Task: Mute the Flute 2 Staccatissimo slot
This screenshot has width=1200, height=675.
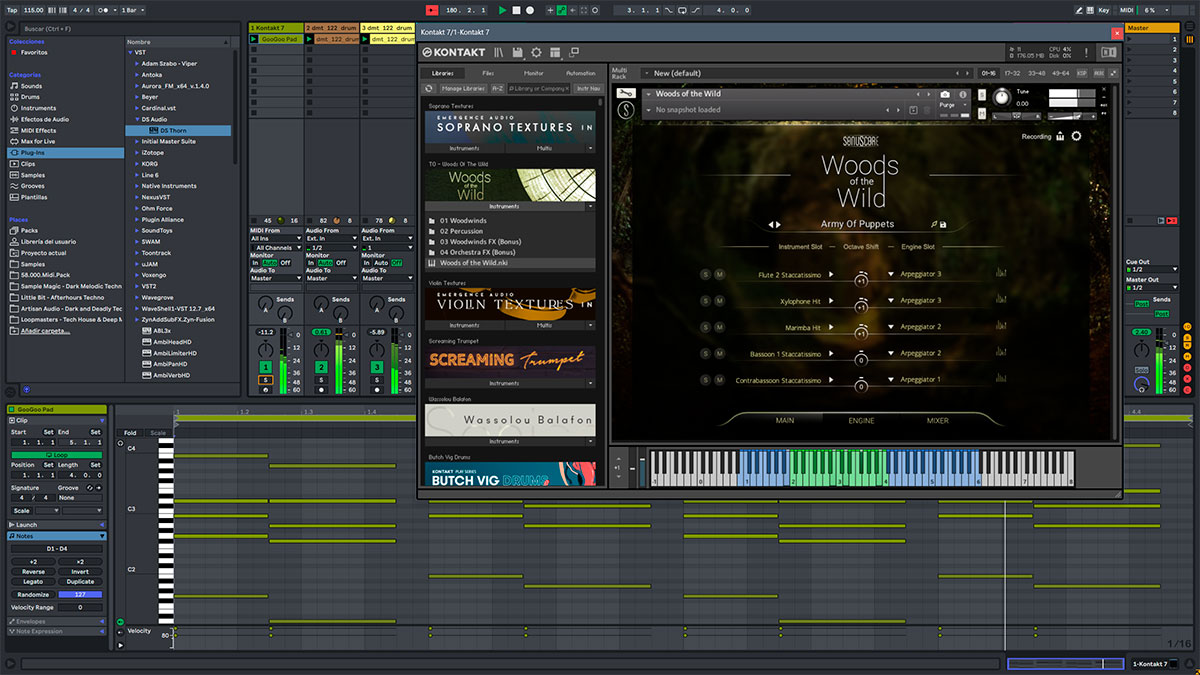Action: (x=718, y=274)
